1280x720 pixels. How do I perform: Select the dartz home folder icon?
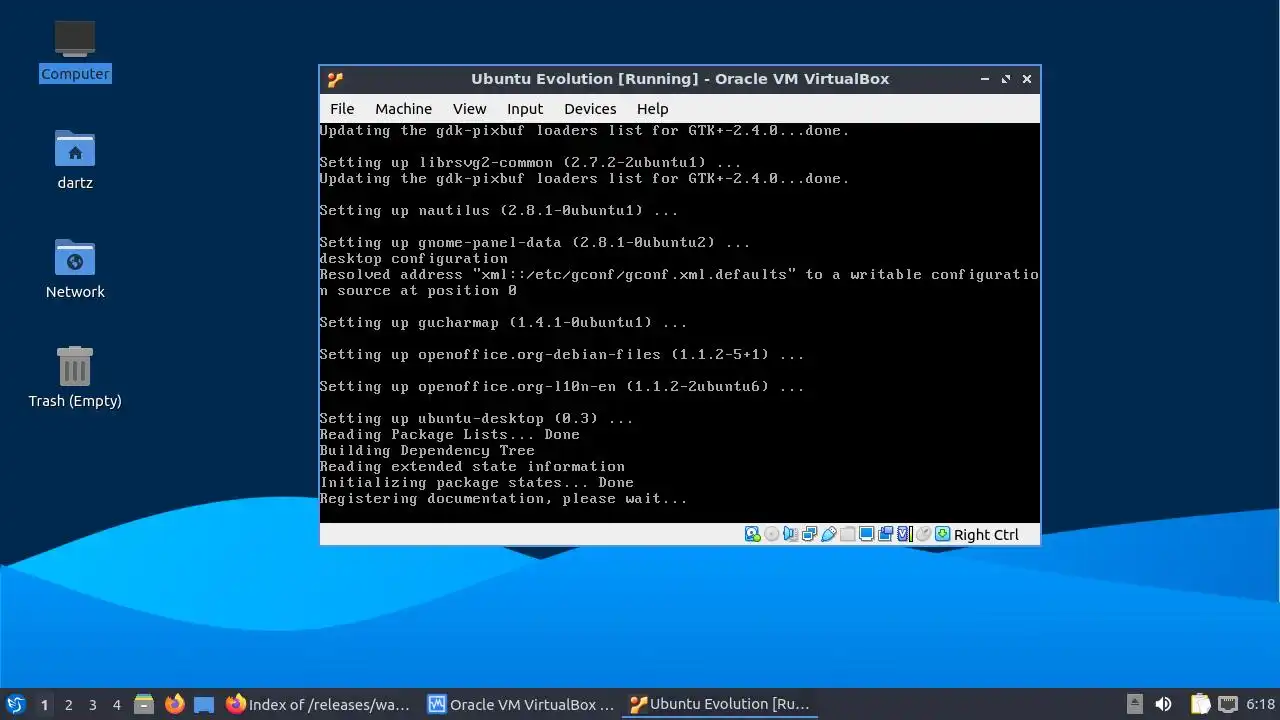[75, 158]
